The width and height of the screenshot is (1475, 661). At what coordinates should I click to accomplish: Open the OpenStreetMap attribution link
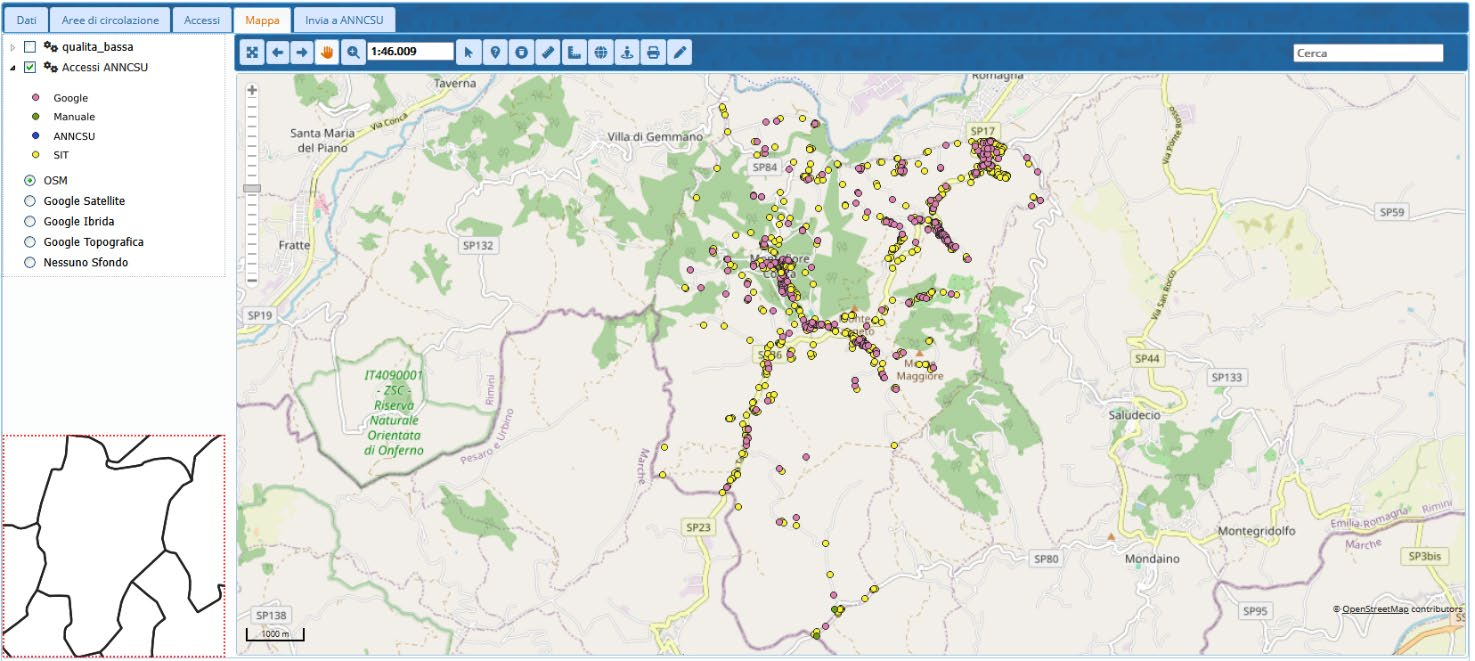(1374, 609)
